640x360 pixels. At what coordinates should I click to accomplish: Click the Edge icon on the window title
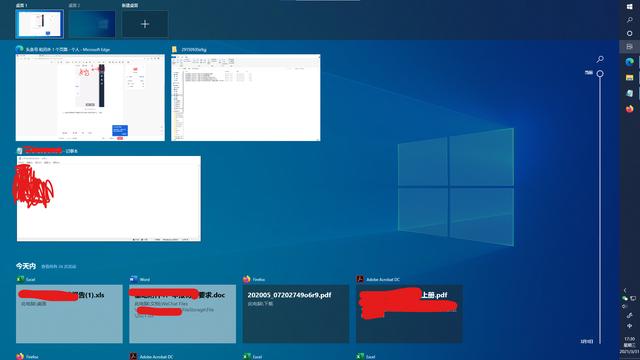[19, 49]
